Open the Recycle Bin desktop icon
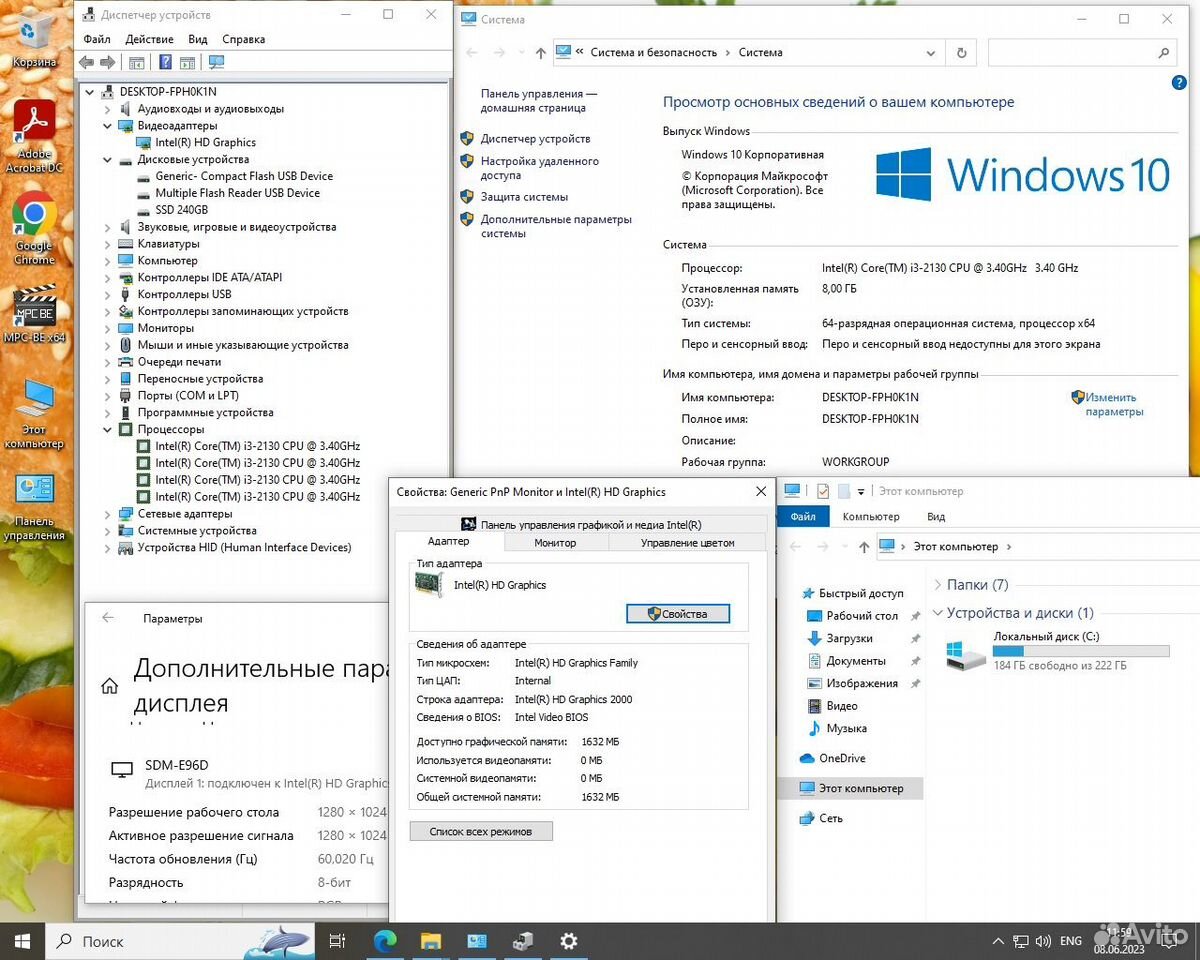Image resolution: width=1200 pixels, height=960 pixels. pyautogui.click(x=34, y=38)
